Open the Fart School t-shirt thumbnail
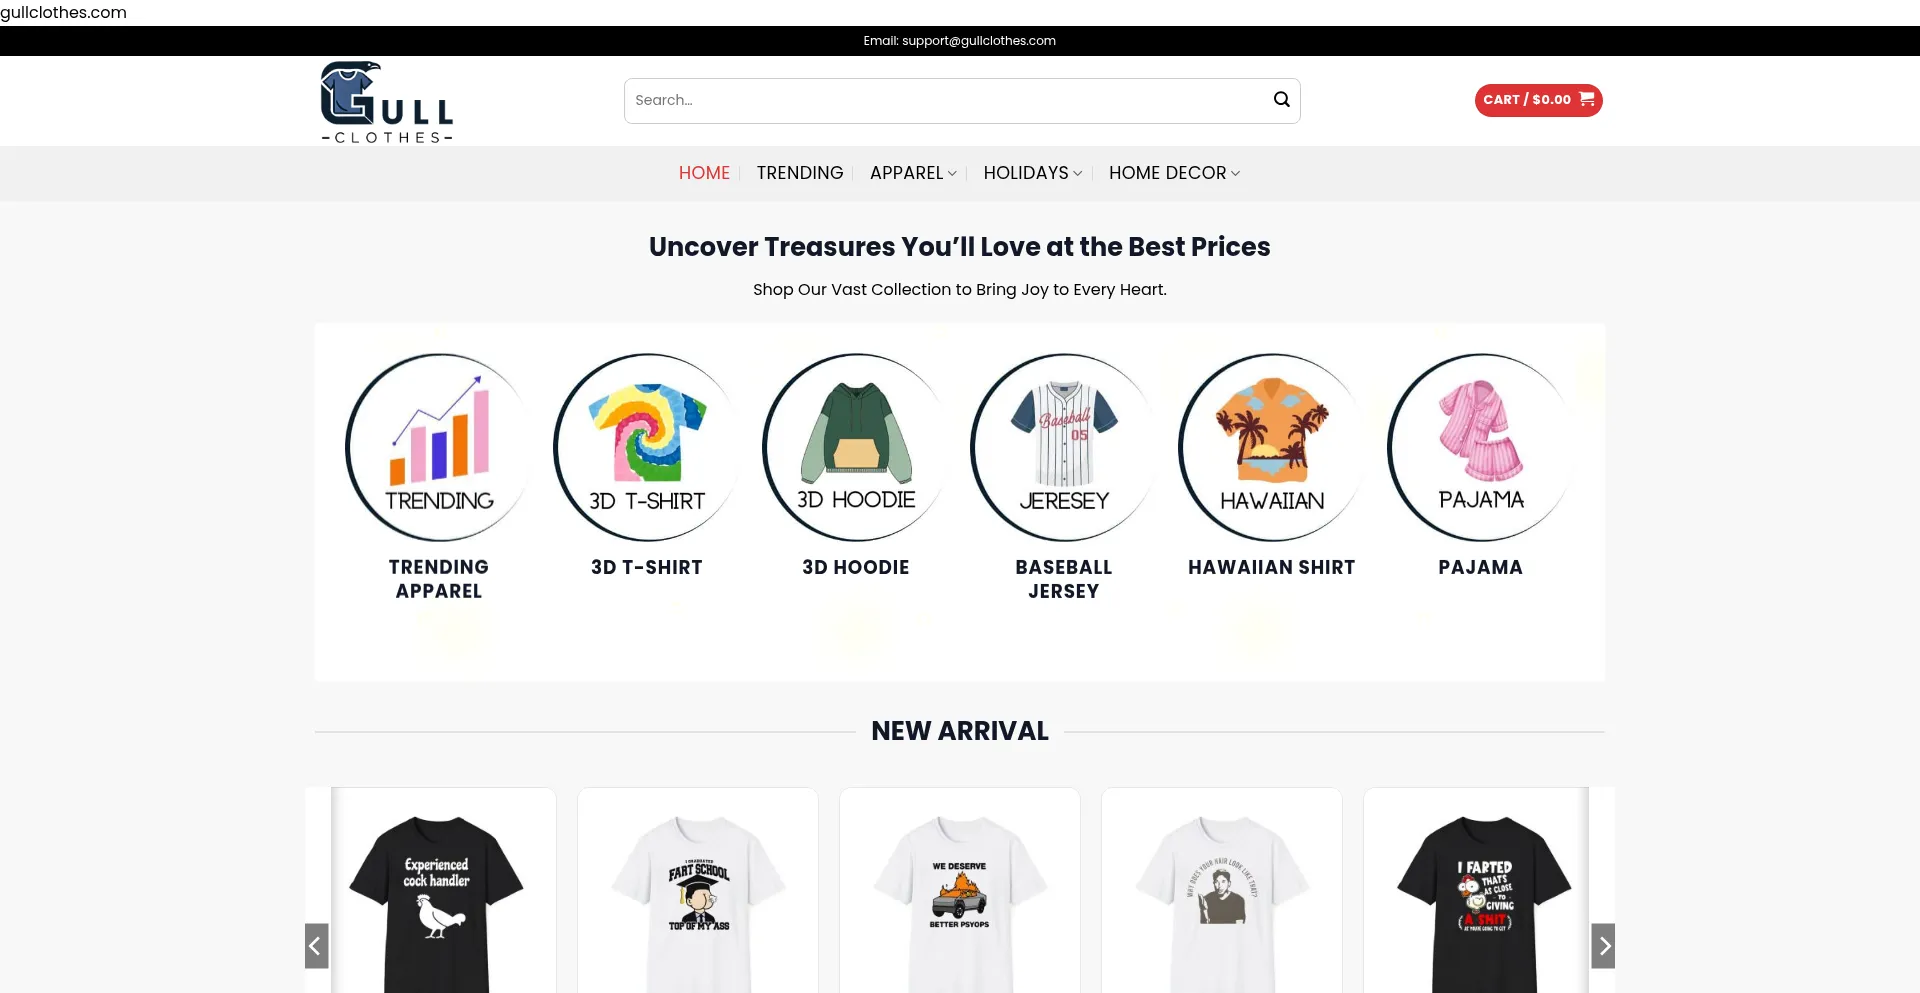 point(698,890)
